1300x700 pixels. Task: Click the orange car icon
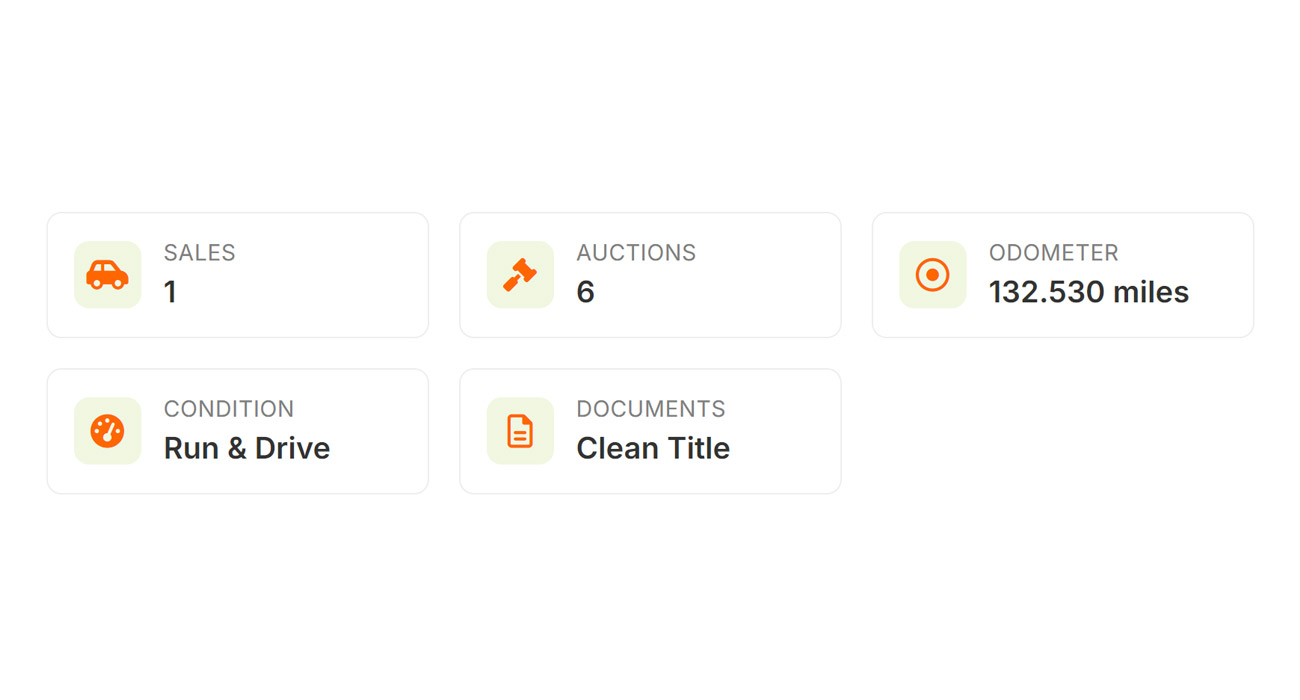(107, 275)
